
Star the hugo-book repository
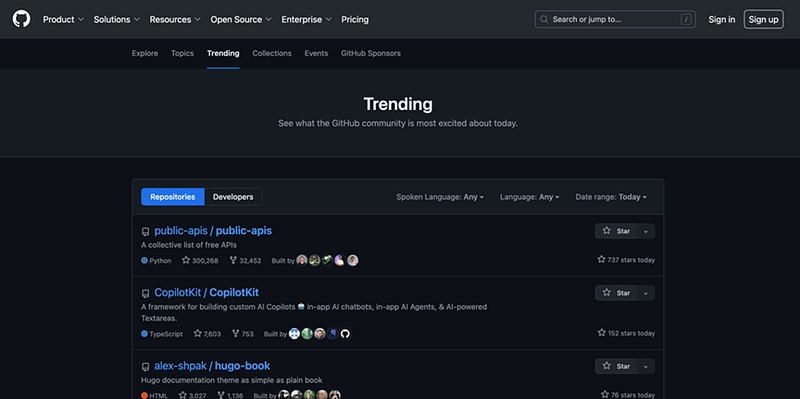616,366
